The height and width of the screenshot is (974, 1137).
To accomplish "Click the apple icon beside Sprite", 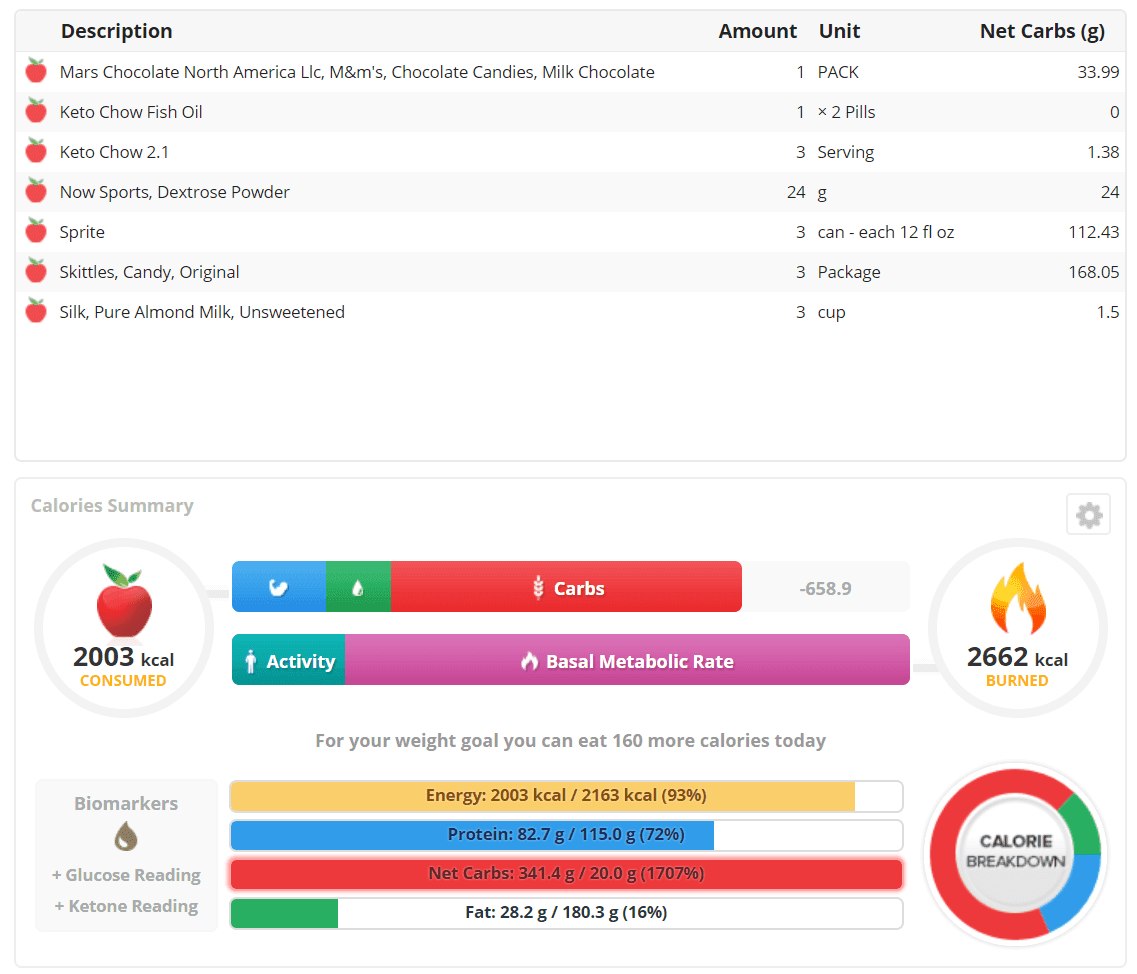I will (36, 231).
